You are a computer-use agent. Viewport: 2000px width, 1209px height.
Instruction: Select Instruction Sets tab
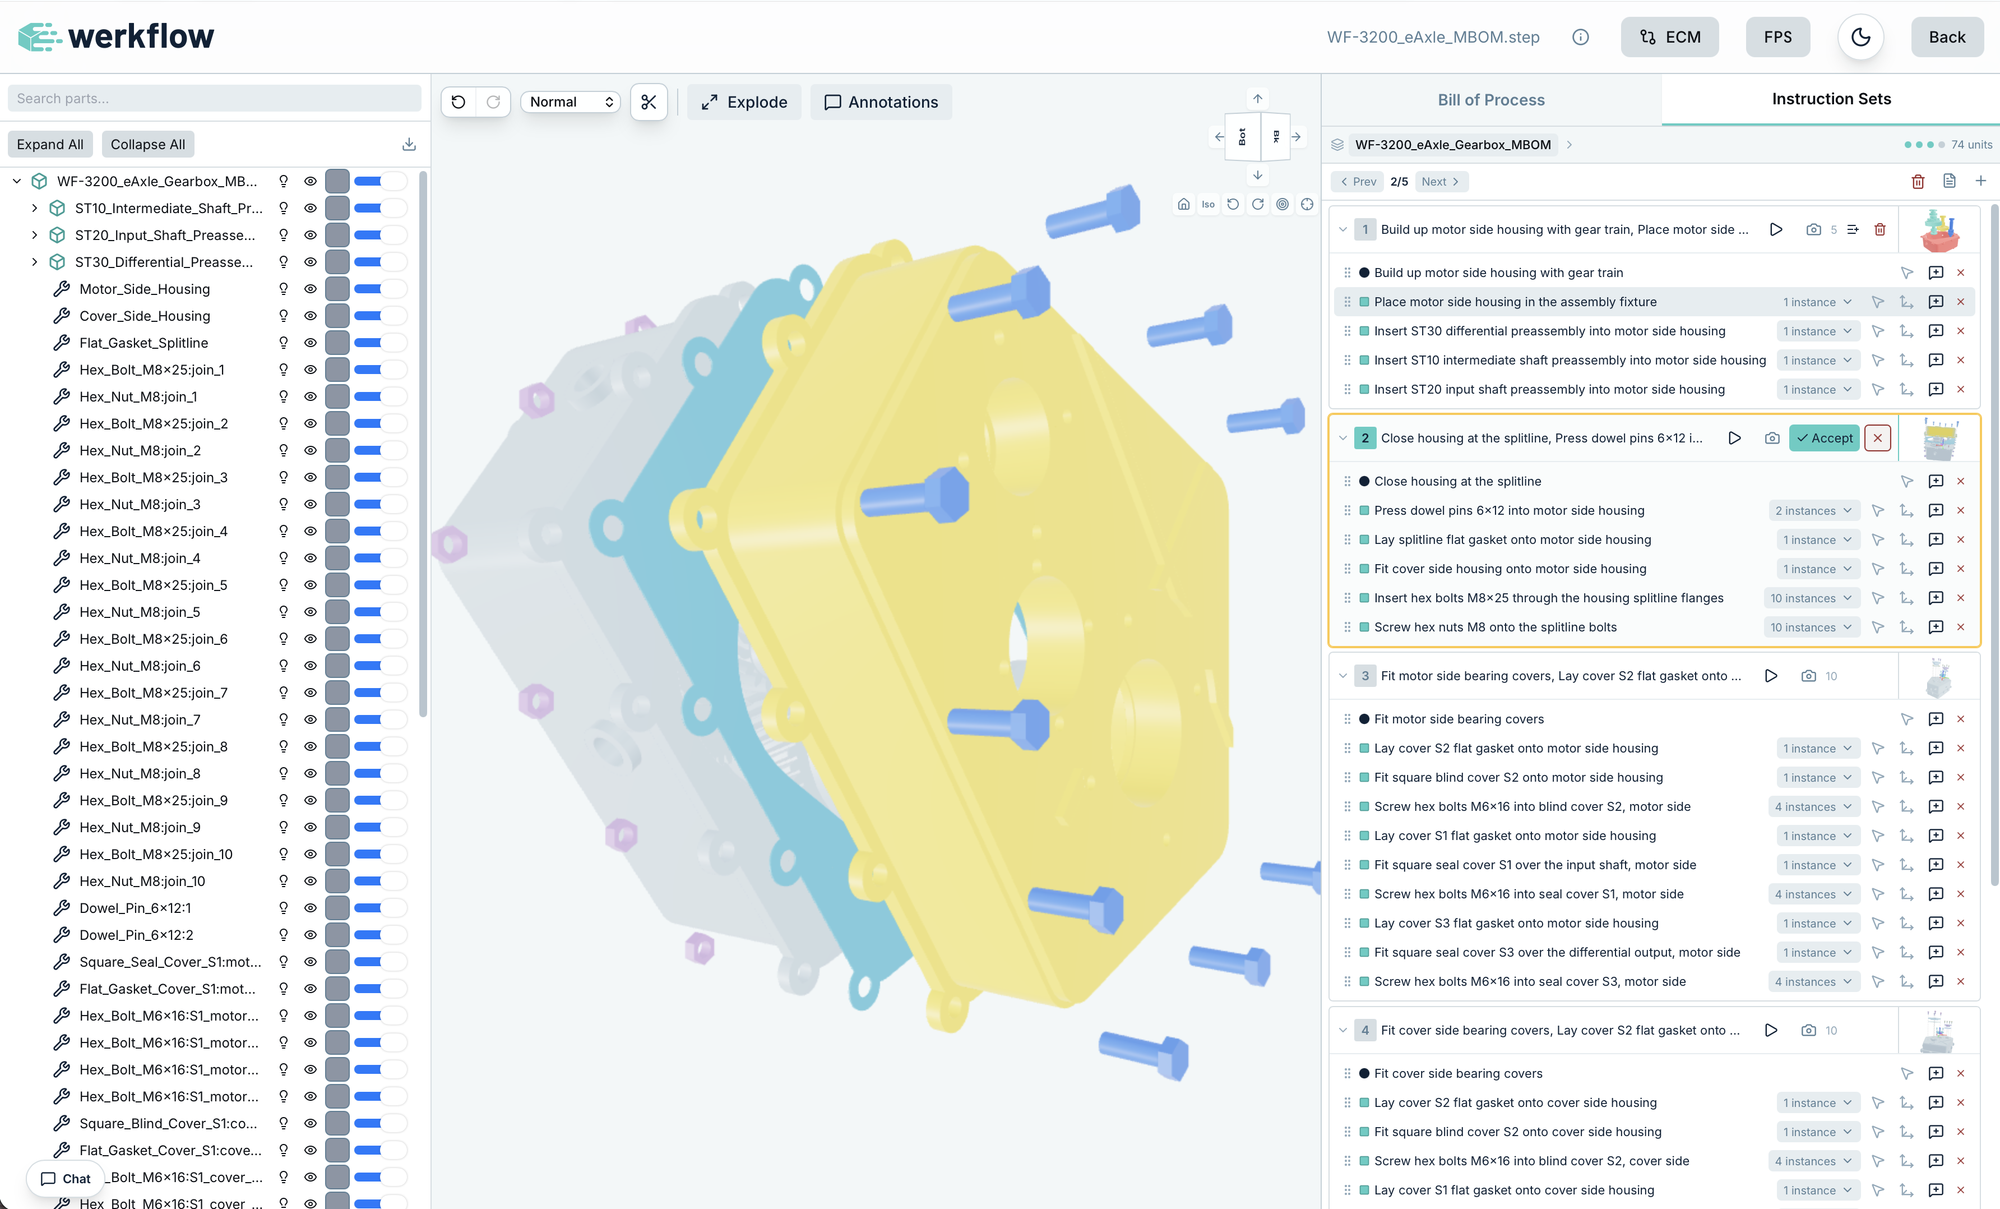pos(1831,99)
